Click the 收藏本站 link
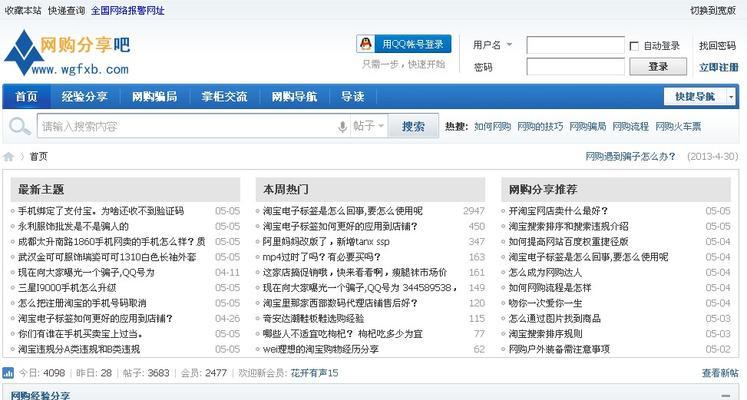 [23, 10]
